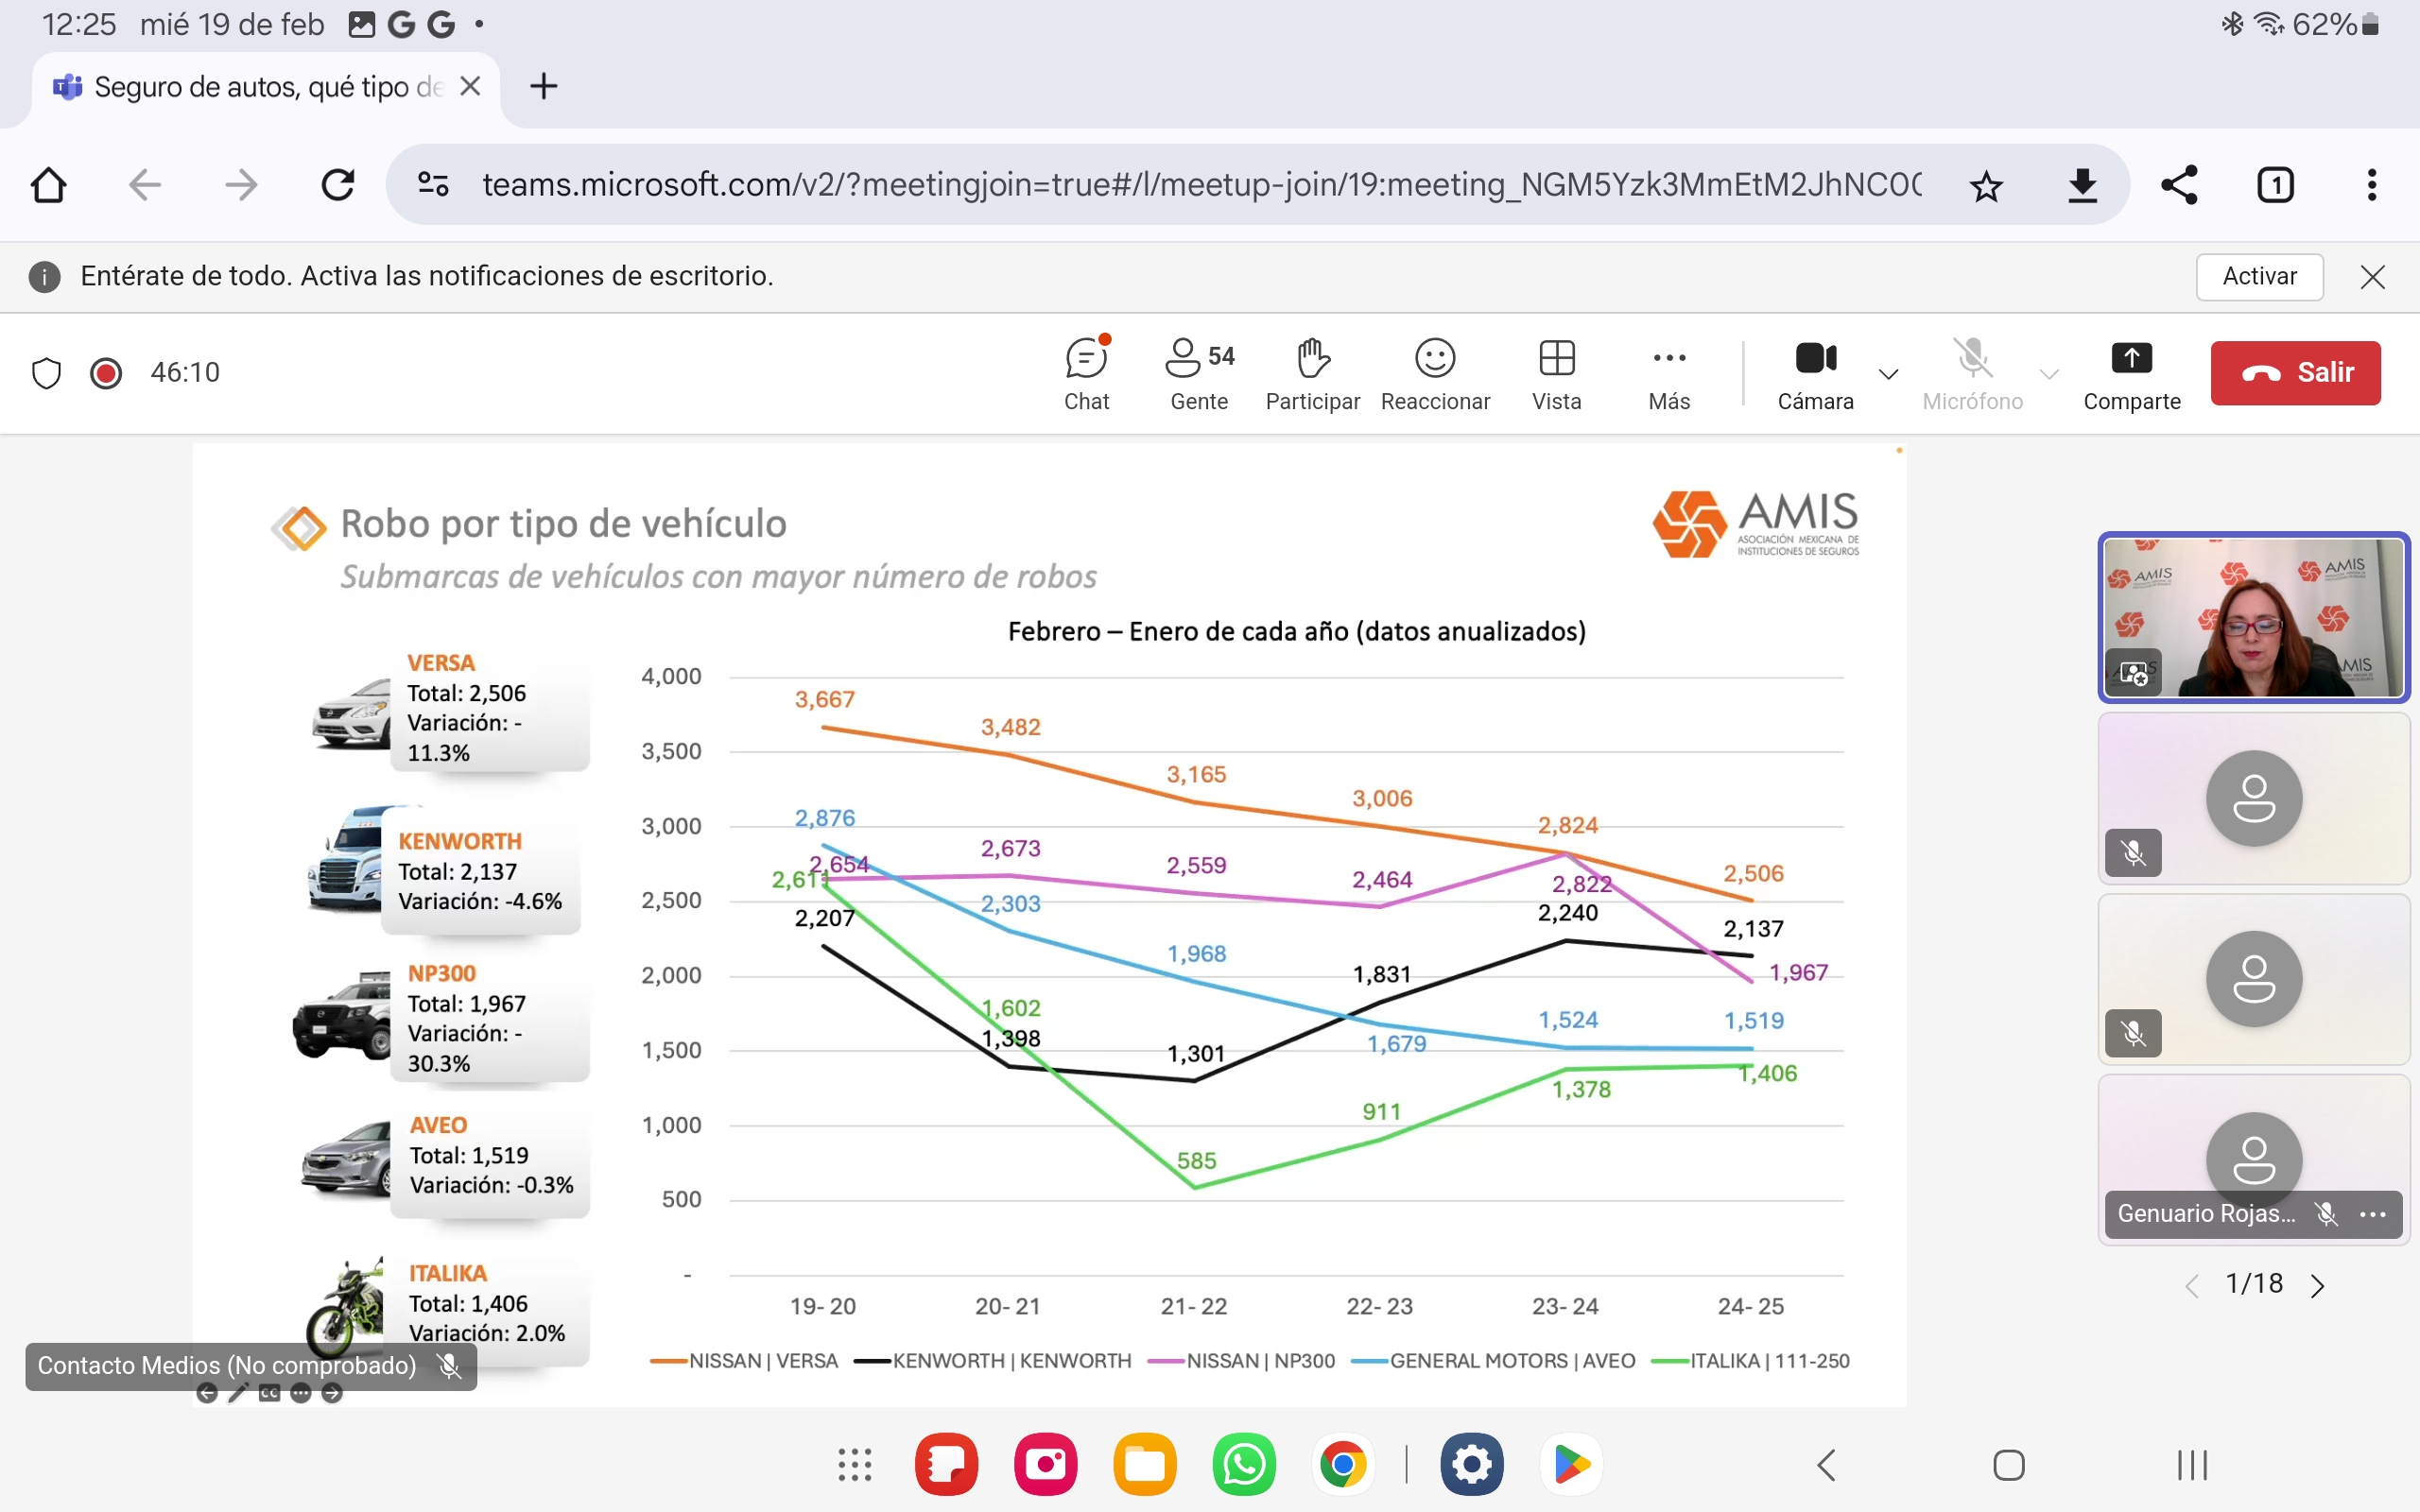
Task: Click the KENWORTH Total: 2,137 card
Action: (480, 871)
